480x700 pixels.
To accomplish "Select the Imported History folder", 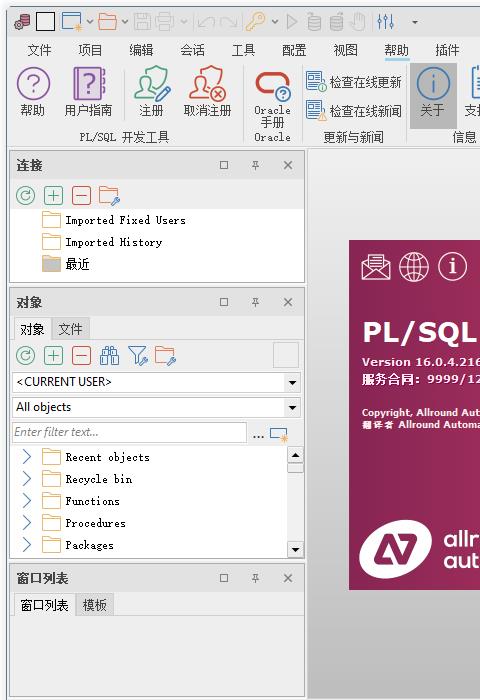I will [113, 242].
